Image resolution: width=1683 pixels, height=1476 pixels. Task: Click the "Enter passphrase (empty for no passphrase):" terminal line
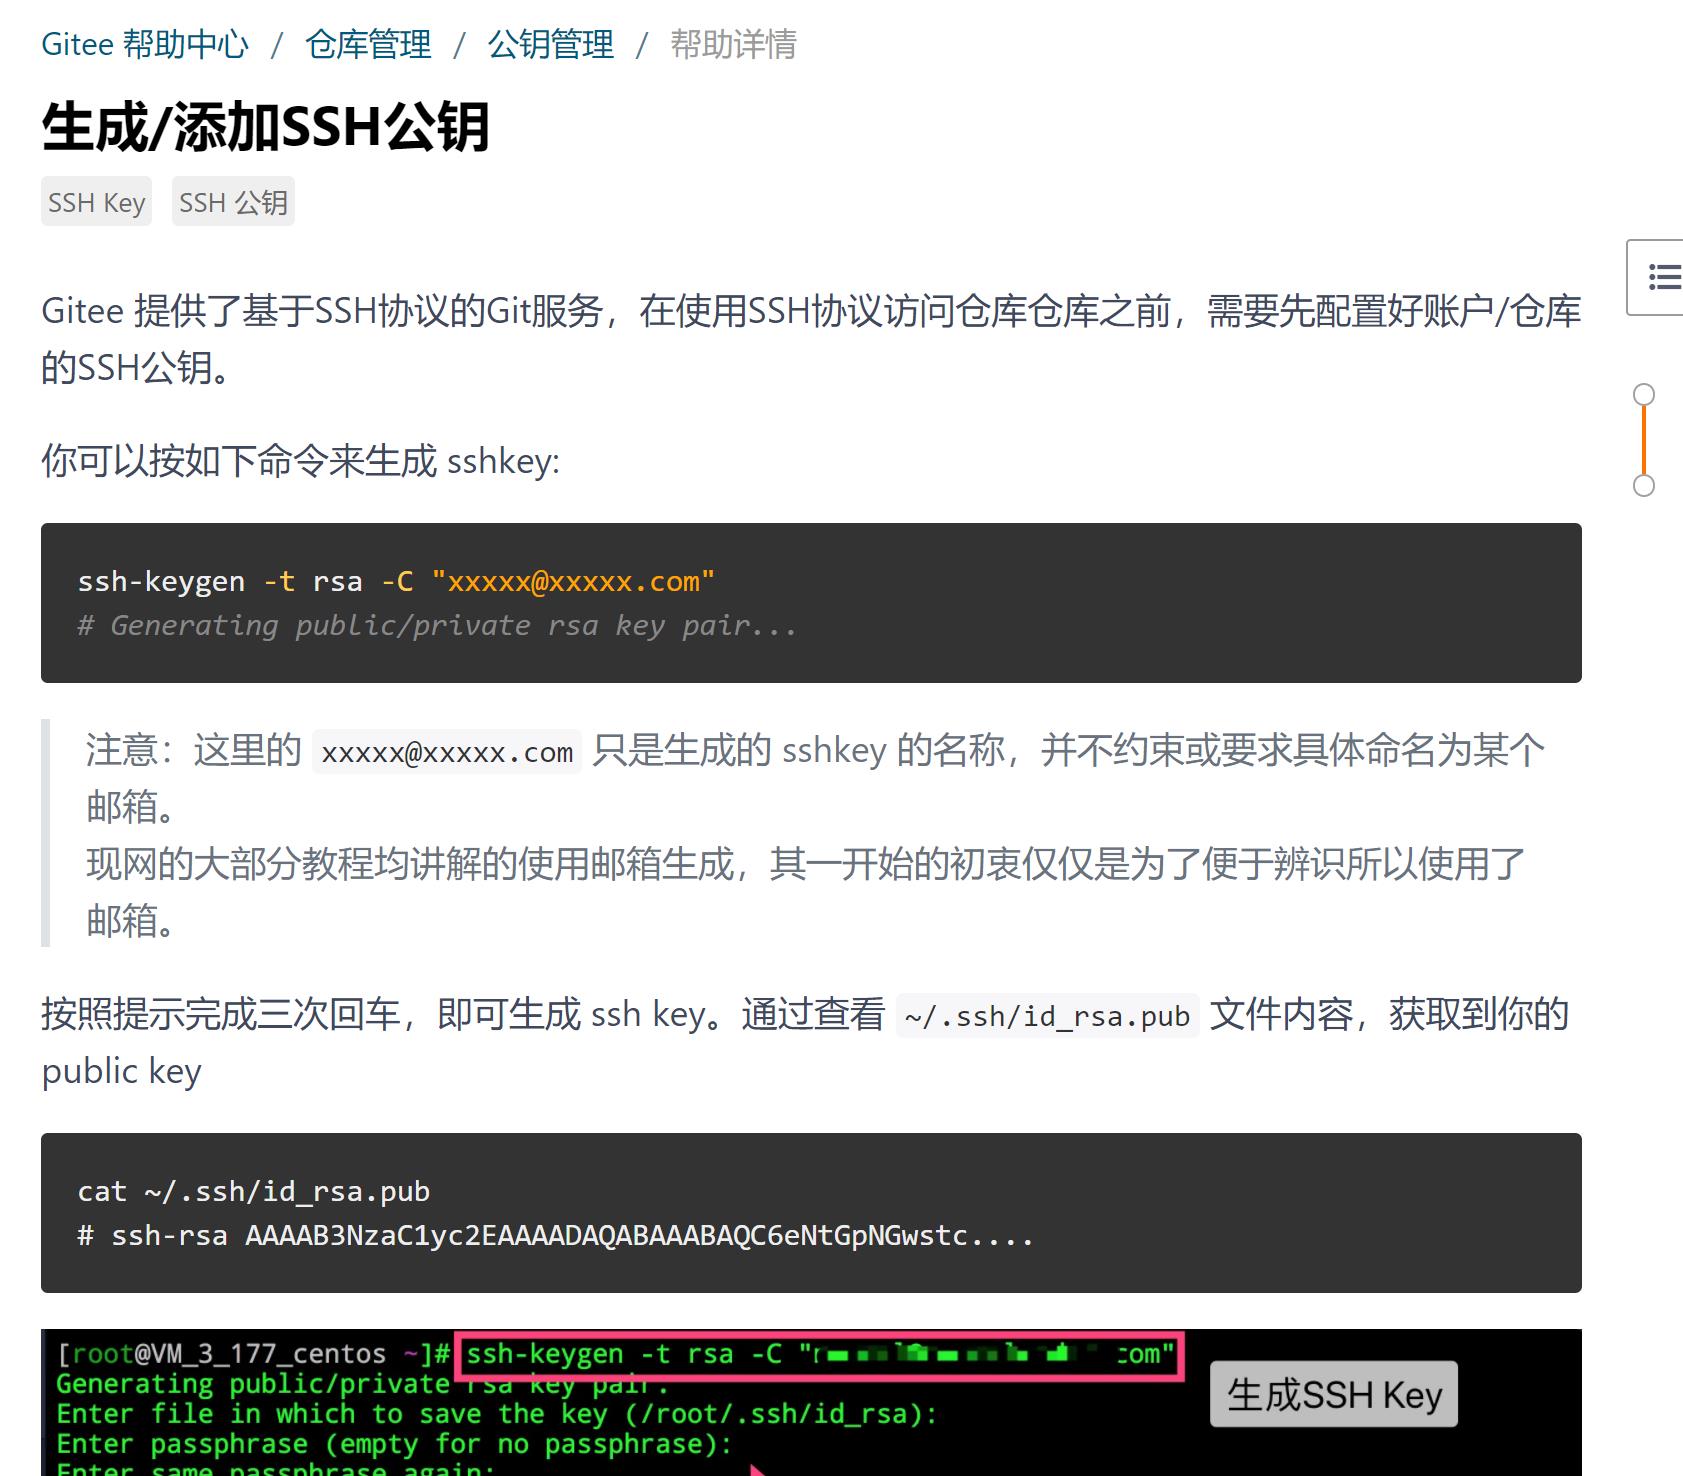pos(394,1444)
